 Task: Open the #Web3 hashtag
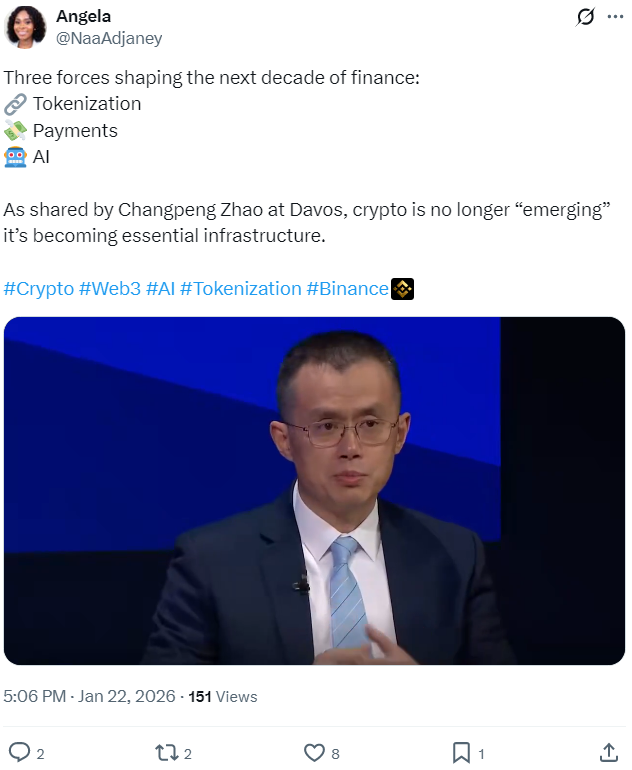pyautogui.click(x=109, y=289)
